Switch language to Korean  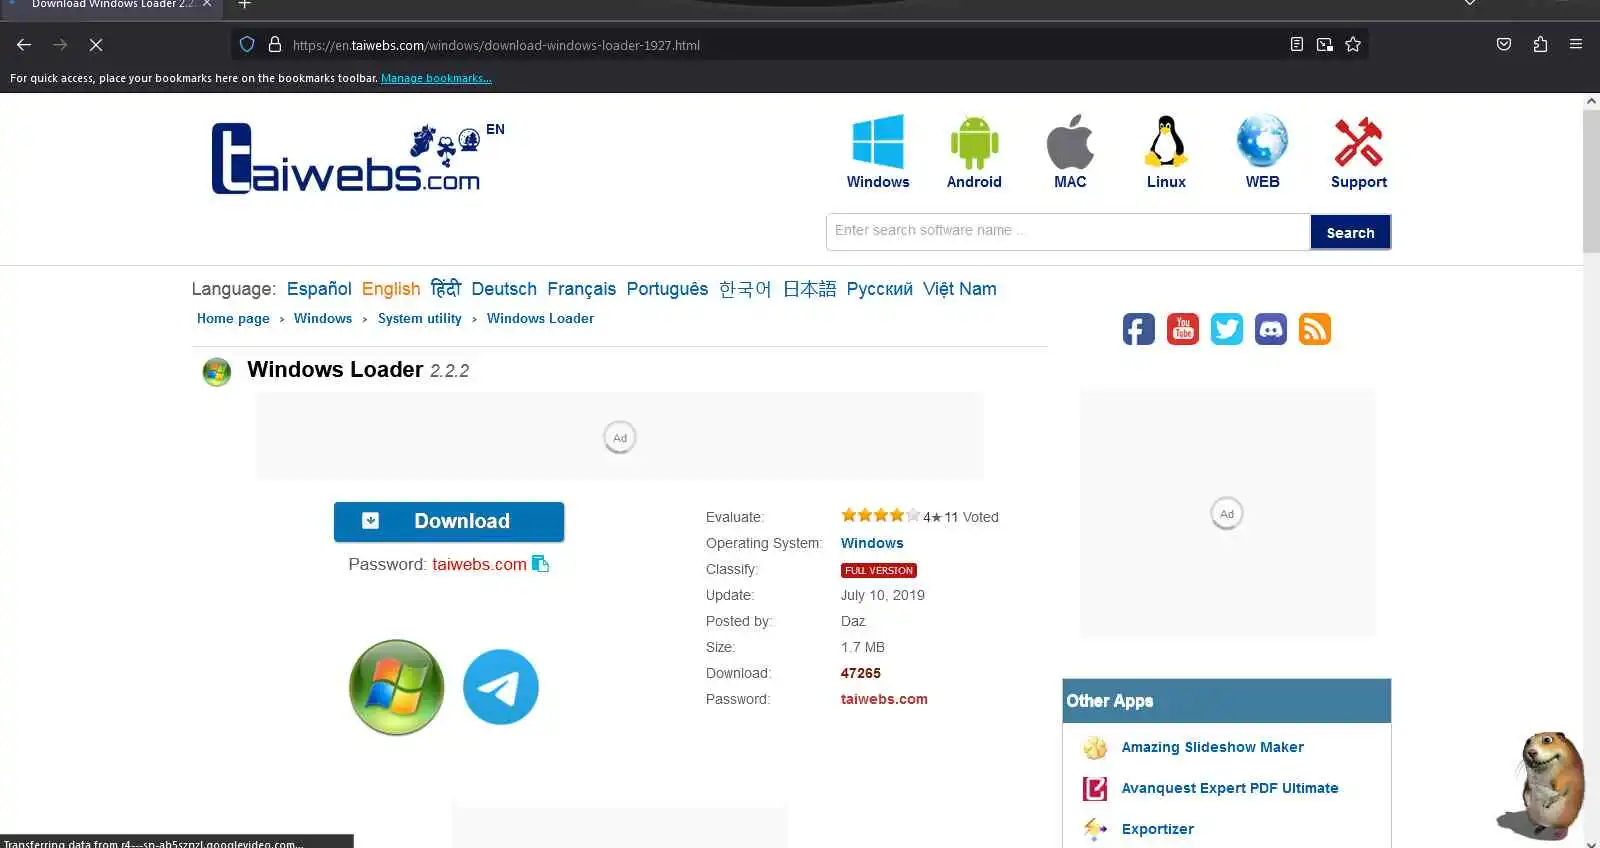(x=745, y=289)
